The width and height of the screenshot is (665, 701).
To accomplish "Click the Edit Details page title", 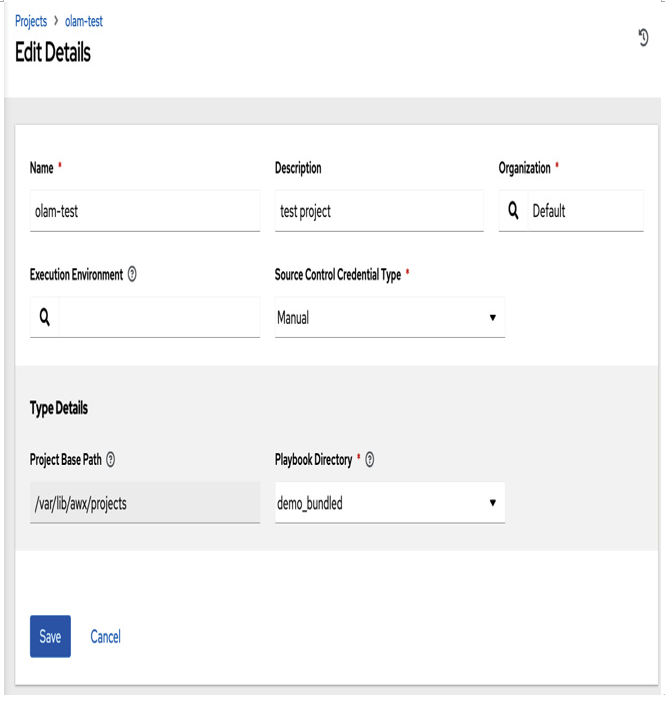I will [x=53, y=52].
